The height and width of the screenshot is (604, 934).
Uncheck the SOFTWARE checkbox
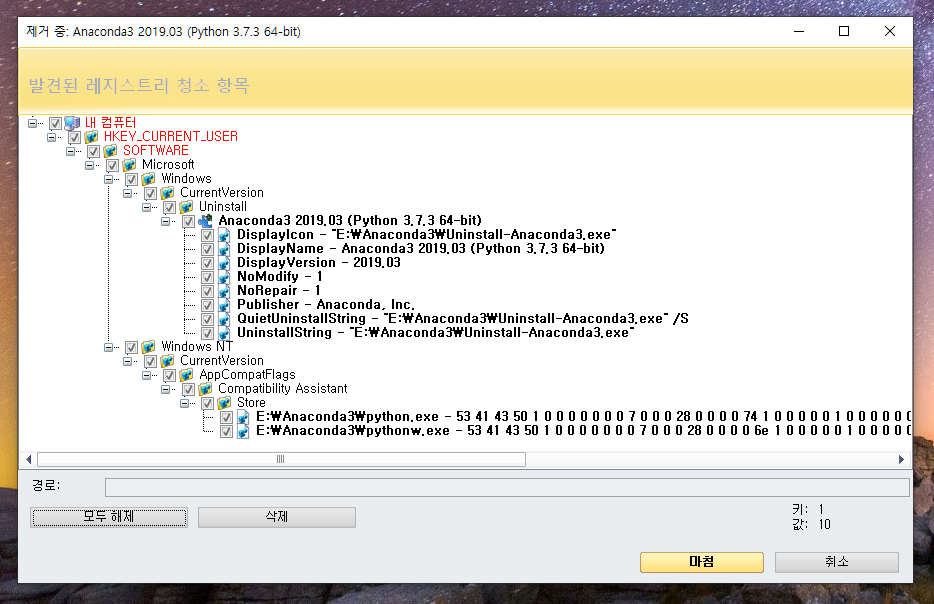(x=94, y=151)
